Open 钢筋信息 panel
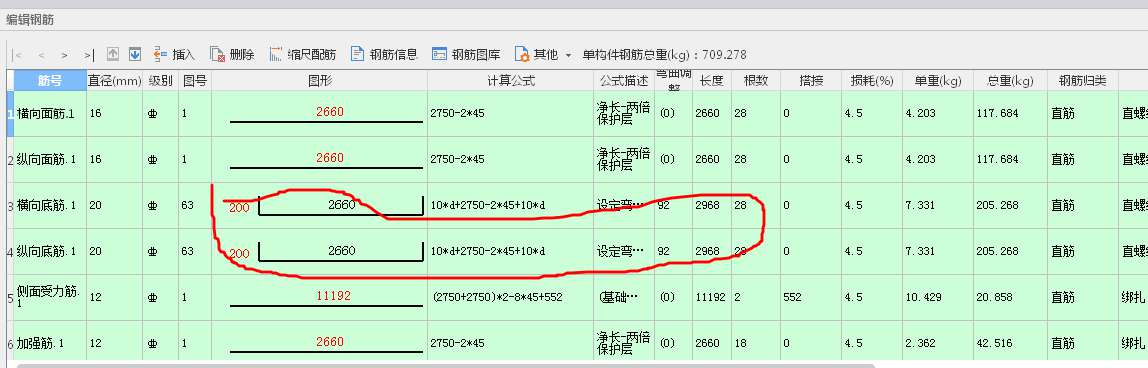Viewport: 1148px width, 368px height. [x=384, y=54]
